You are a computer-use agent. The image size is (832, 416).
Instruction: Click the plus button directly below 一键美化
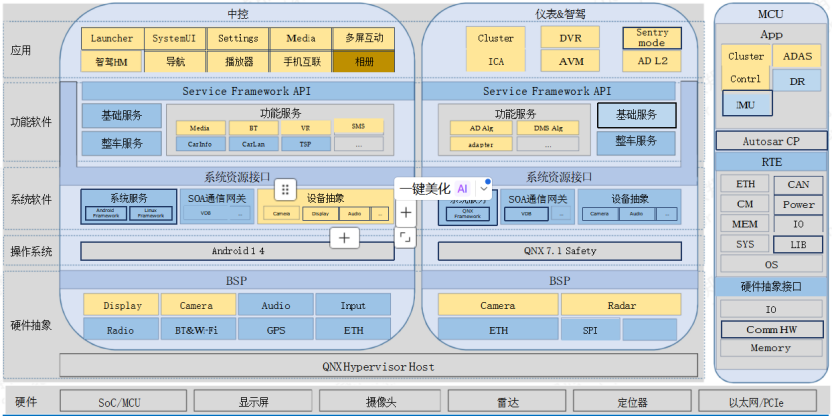(405, 213)
